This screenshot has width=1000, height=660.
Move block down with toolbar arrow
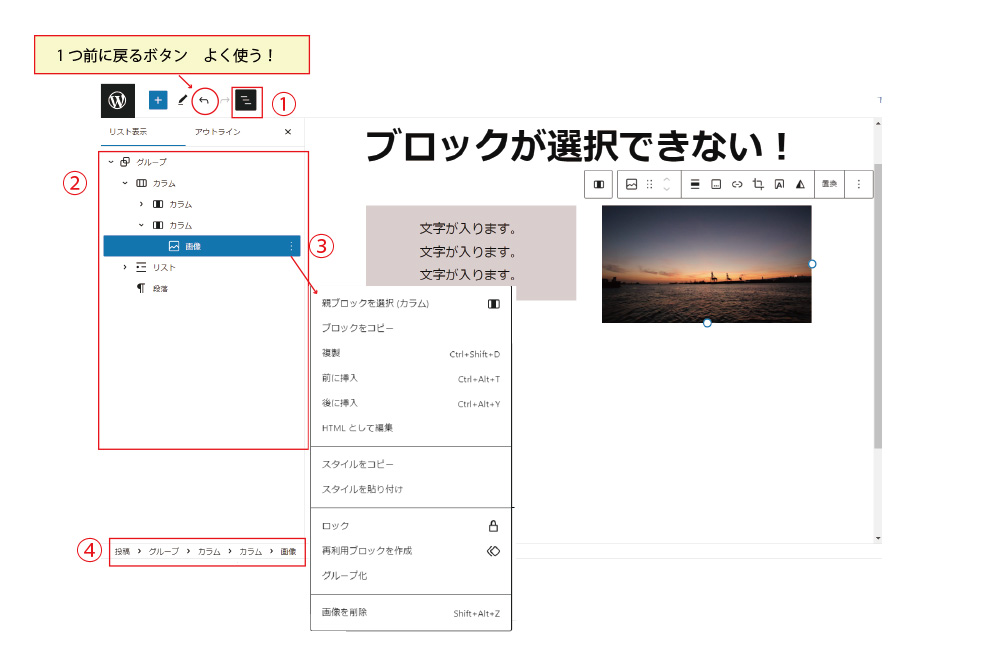click(x=667, y=189)
